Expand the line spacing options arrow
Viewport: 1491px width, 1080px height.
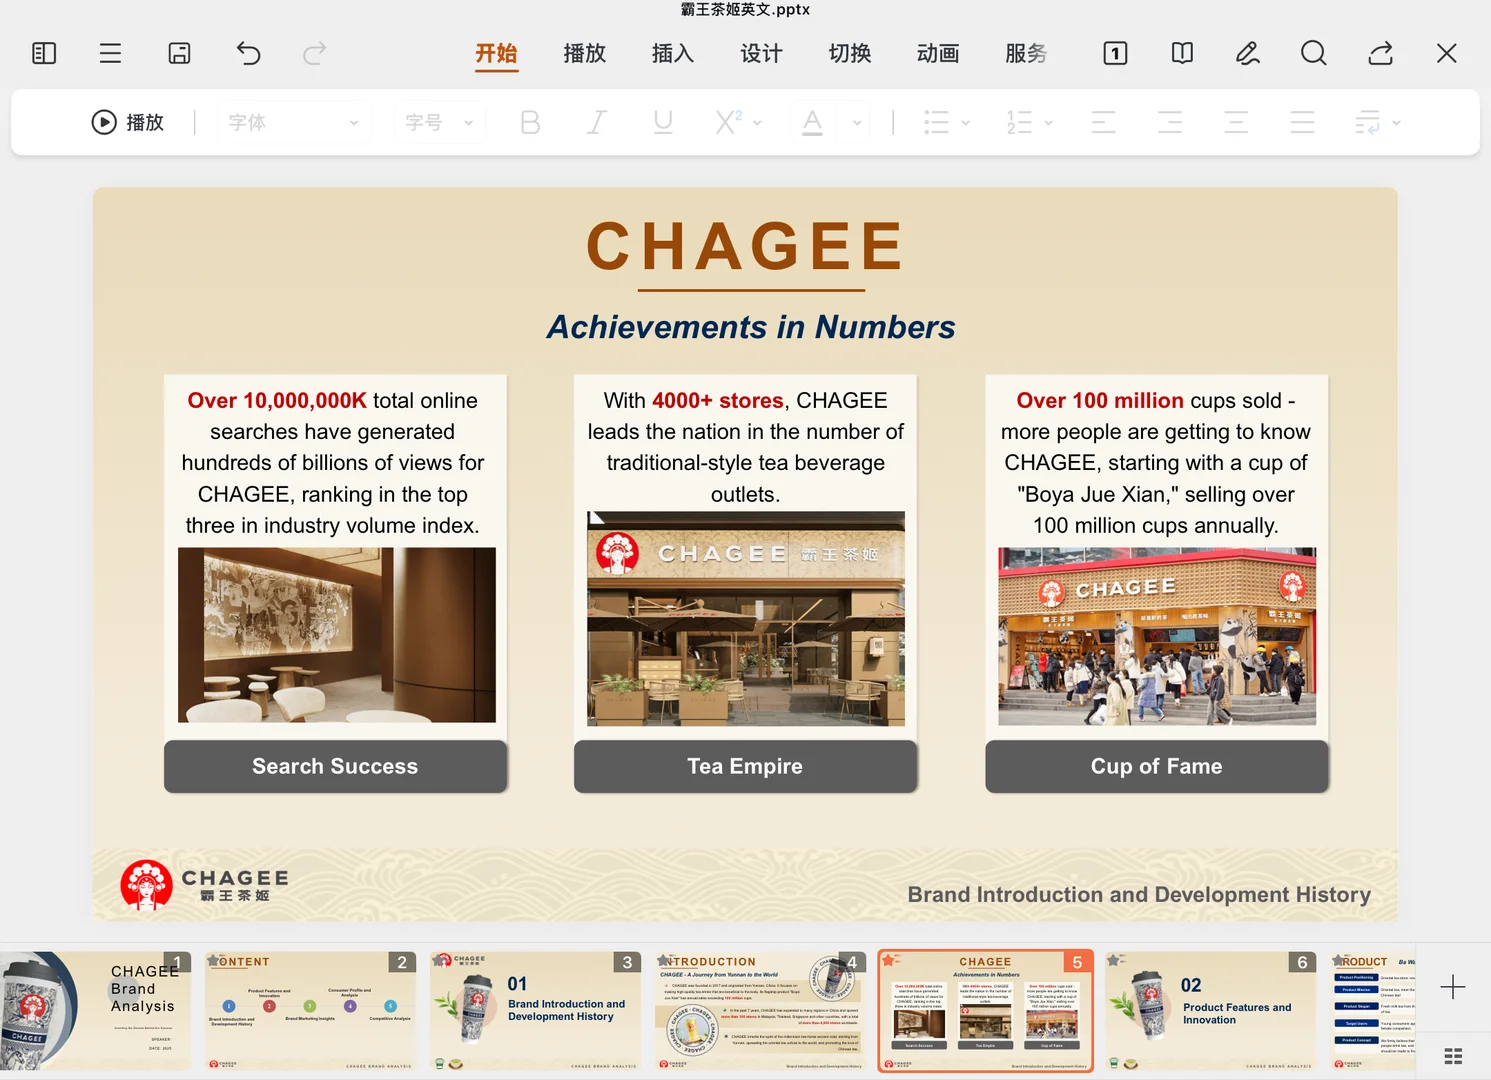1396,123
